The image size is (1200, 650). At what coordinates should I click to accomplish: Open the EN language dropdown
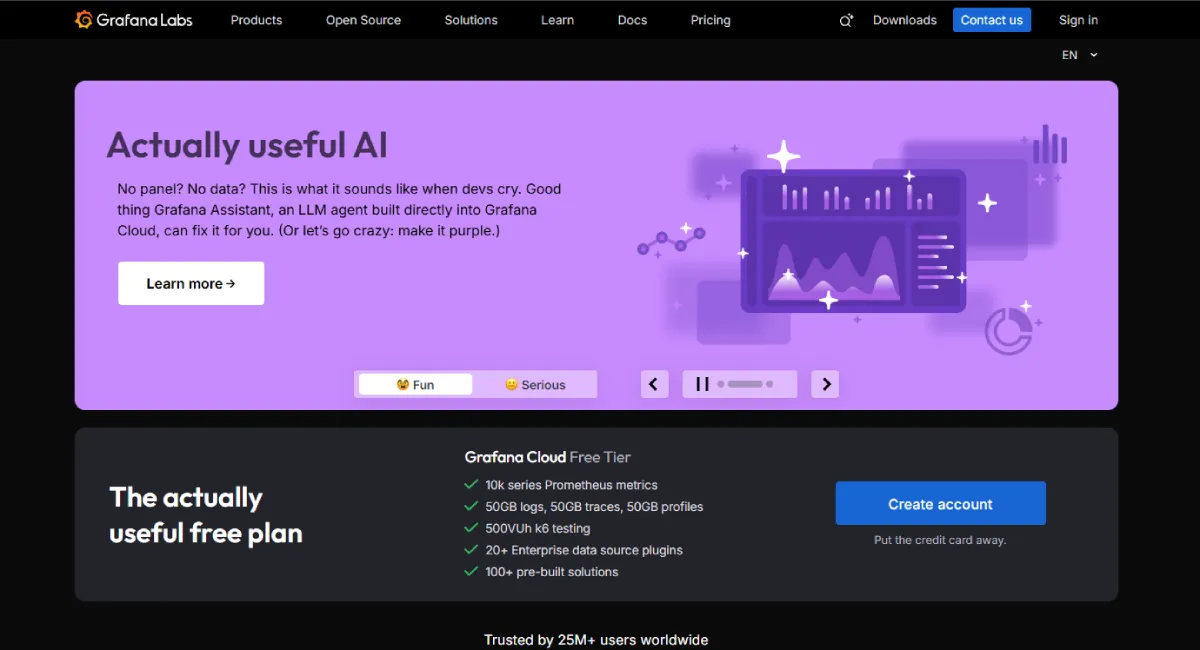pos(1079,55)
